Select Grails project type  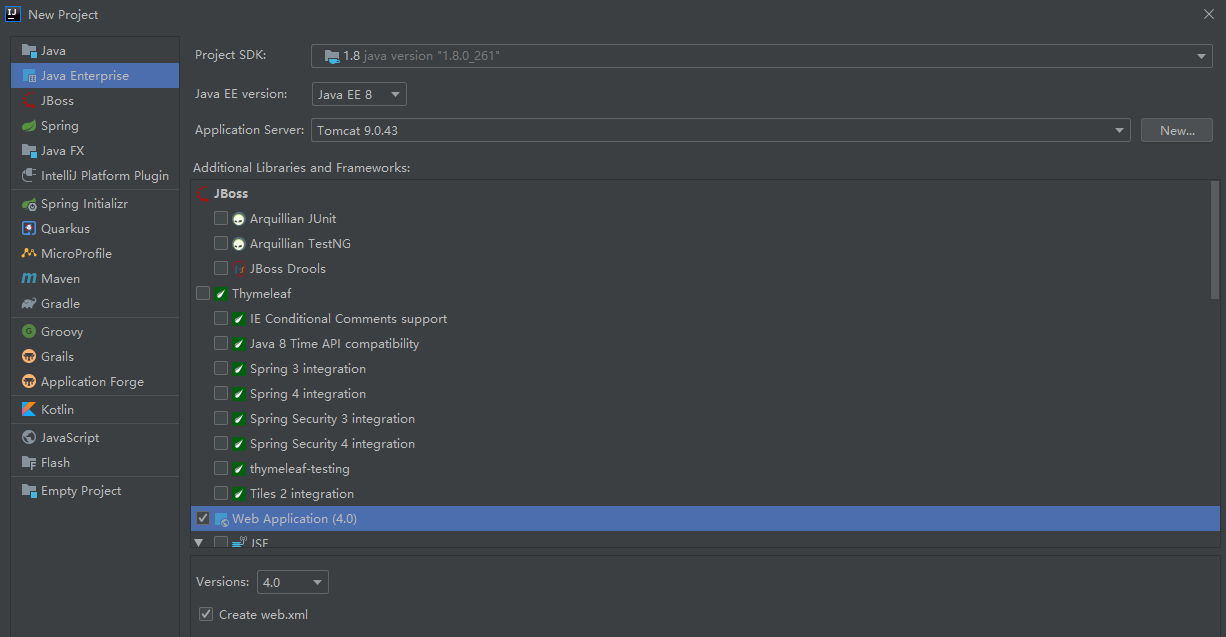(95, 356)
